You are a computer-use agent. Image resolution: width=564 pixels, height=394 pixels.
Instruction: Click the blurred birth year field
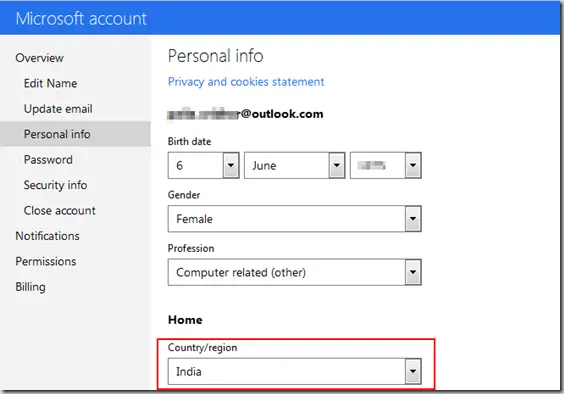pos(386,166)
